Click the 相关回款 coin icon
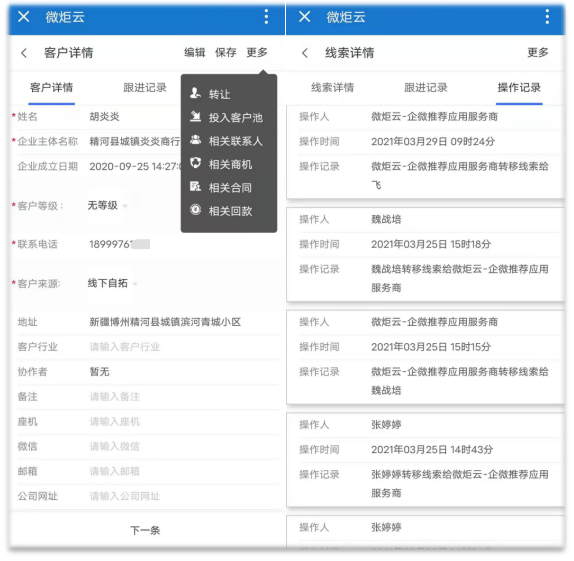Screen dimensions: 574x561 point(195,210)
